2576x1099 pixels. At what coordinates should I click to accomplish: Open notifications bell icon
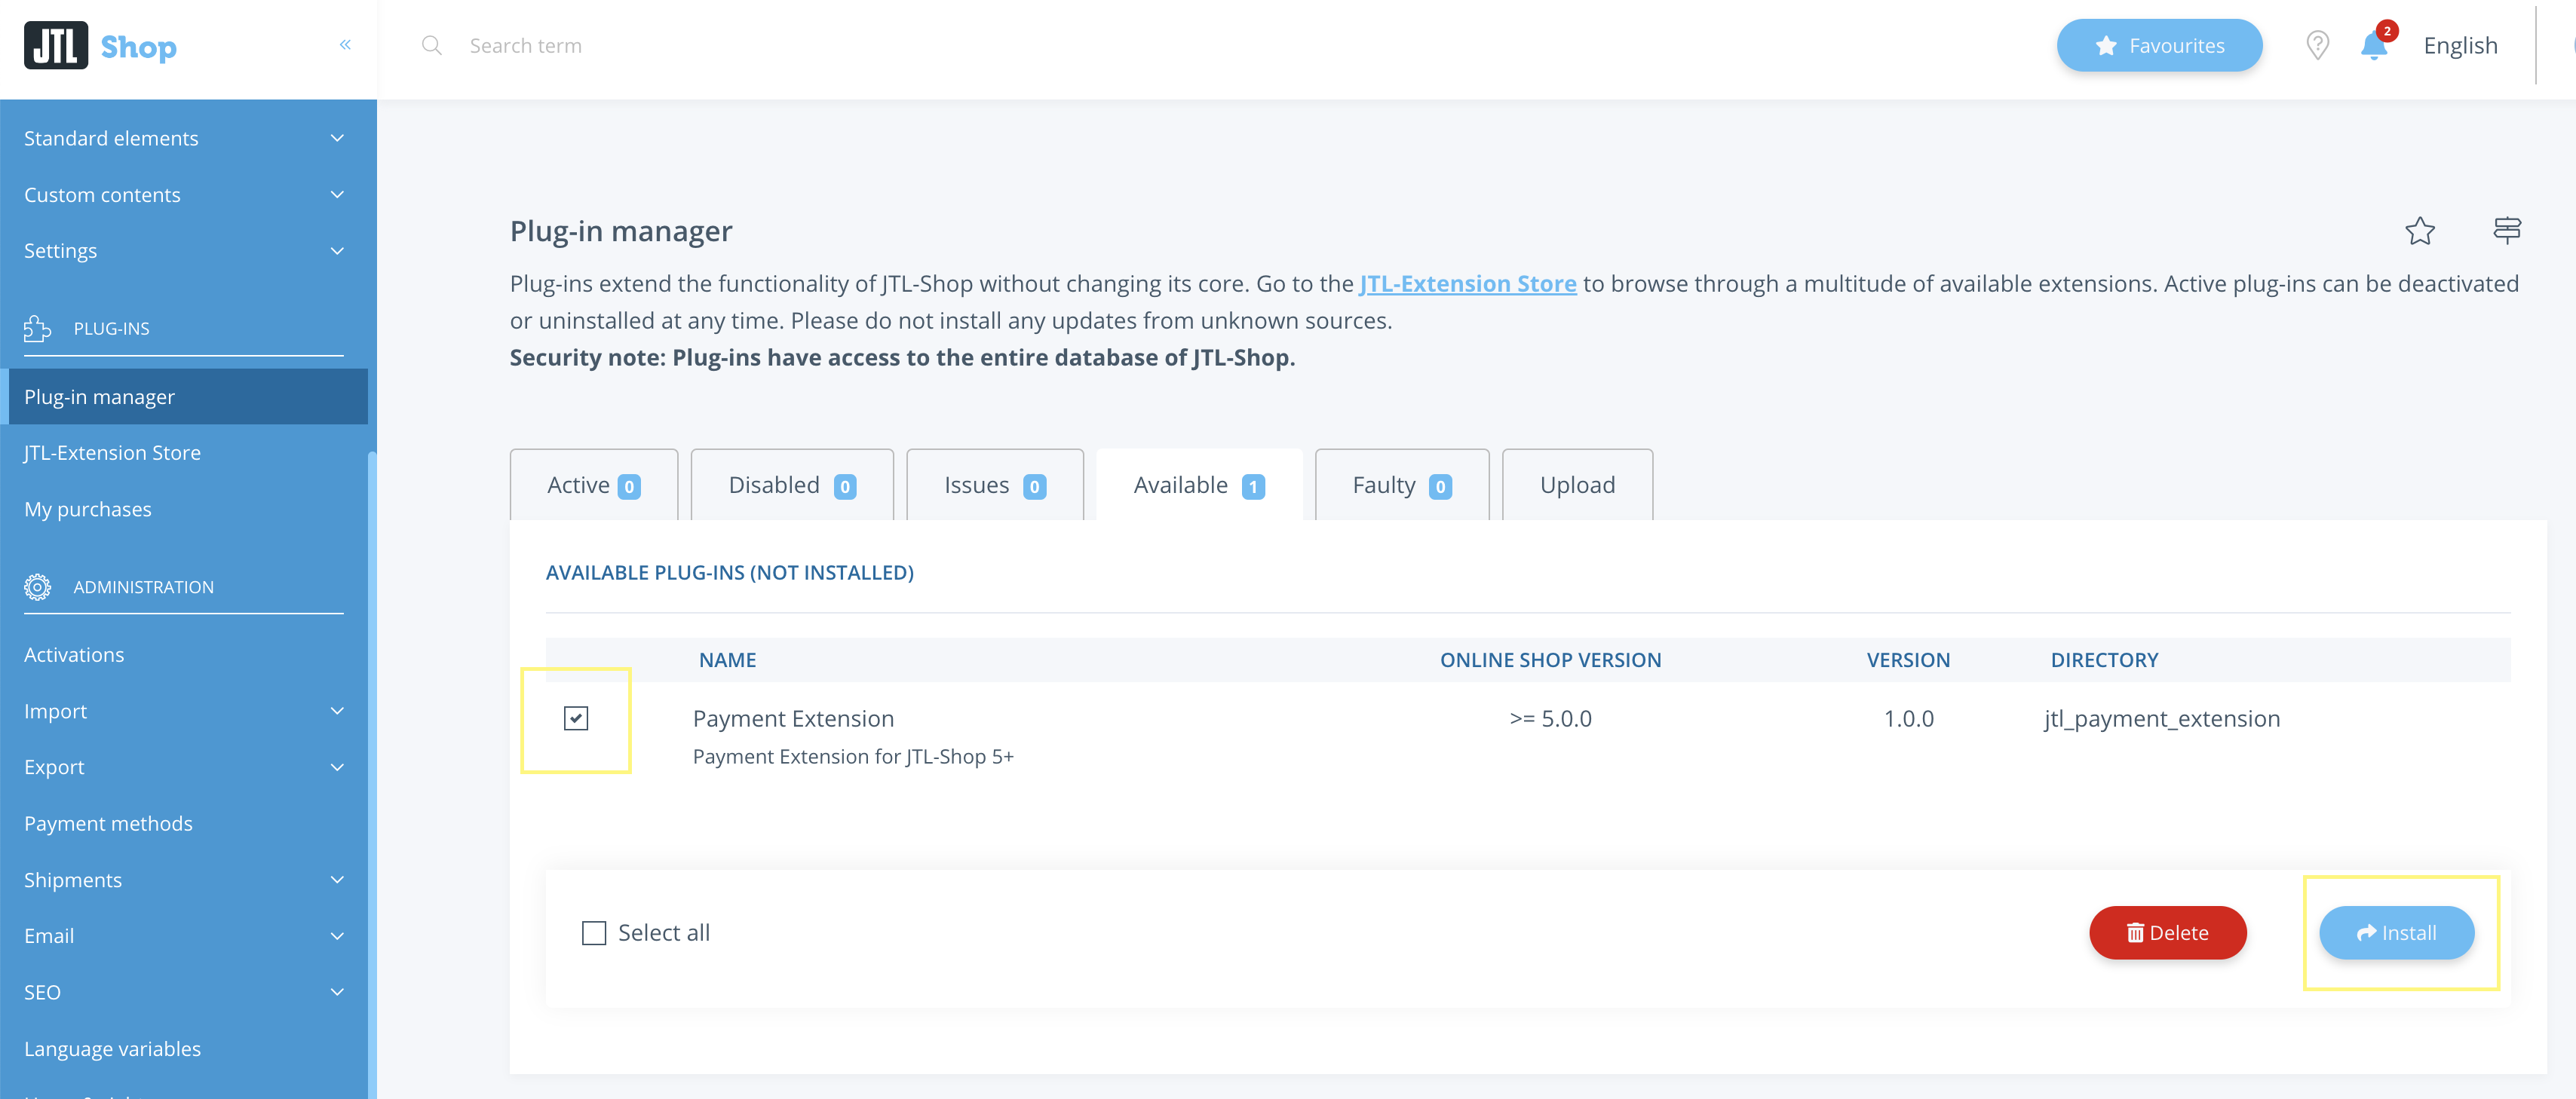pyautogui.click(x=2374, y=46)
